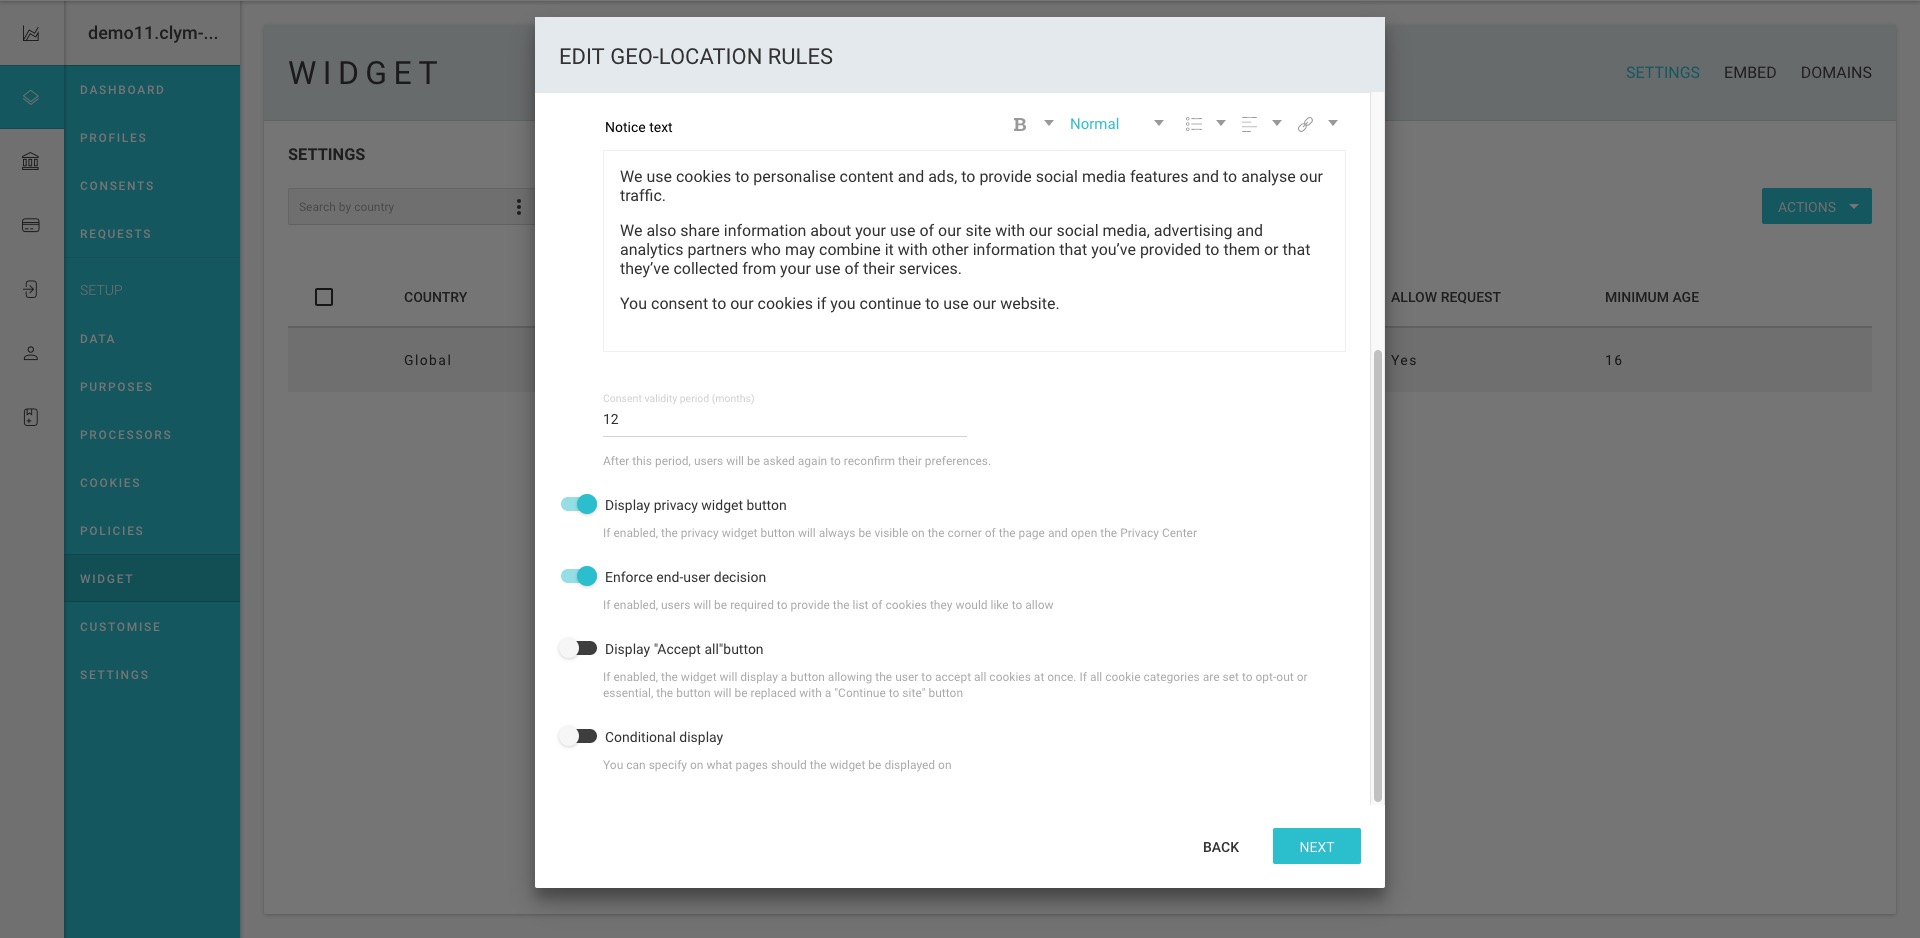Screen dimensions: 1920x938
Task: Expand the list type dropdown arrow
Action: [1221, 123]
